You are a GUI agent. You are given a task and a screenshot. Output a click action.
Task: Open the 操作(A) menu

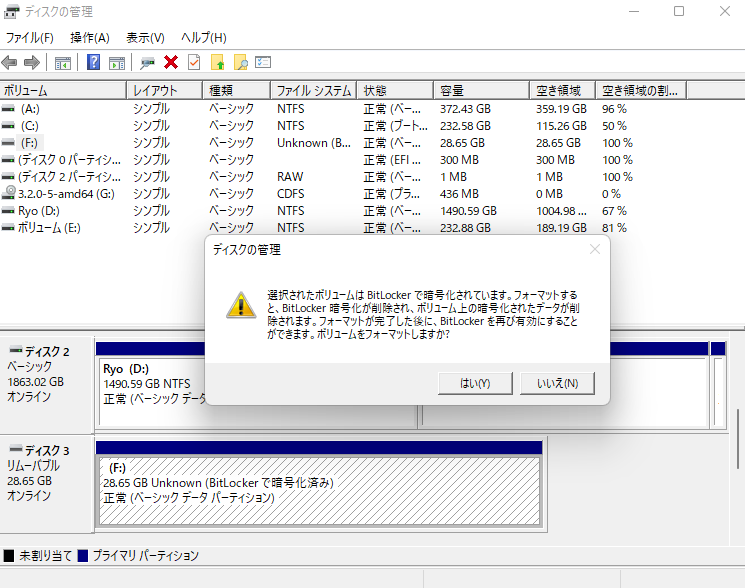[x=90, y=38]
